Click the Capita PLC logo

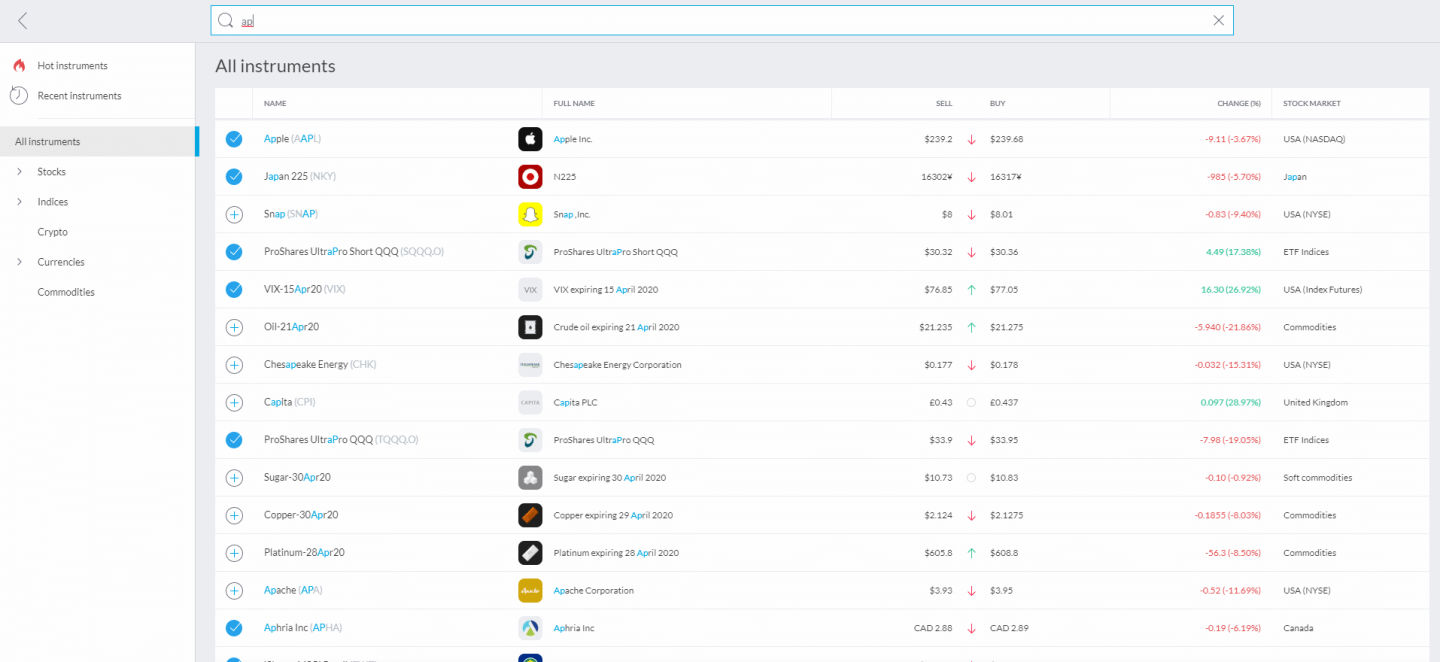click(530, 402)
